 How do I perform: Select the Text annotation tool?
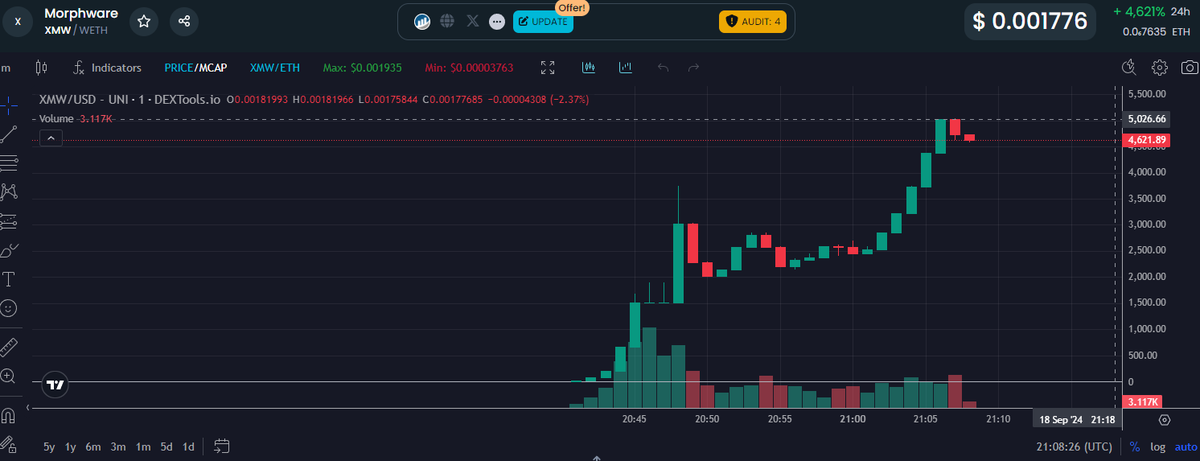click(9, 279)
